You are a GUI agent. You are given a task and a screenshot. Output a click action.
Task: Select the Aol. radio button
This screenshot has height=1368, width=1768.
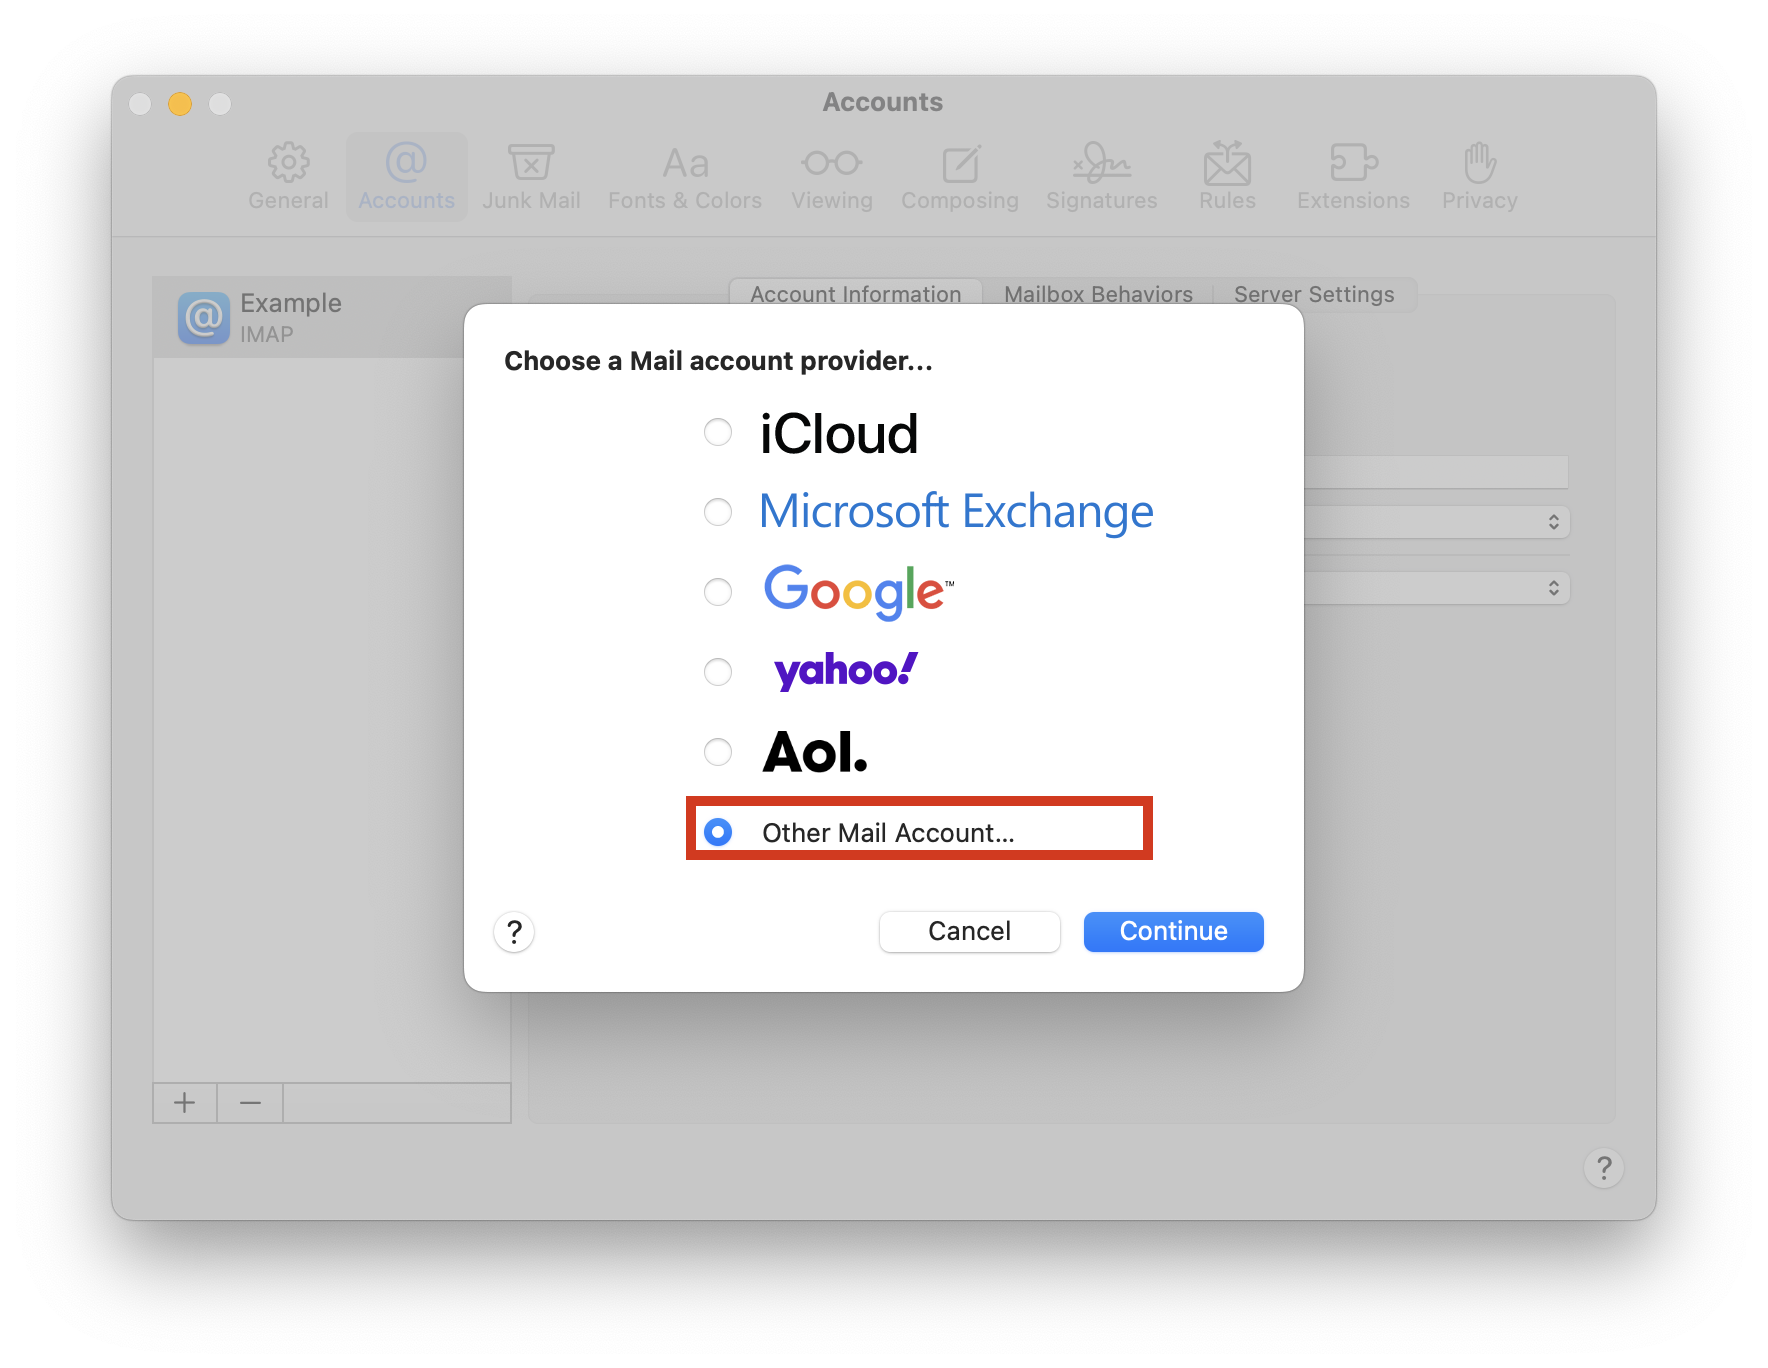coord(718,752)
